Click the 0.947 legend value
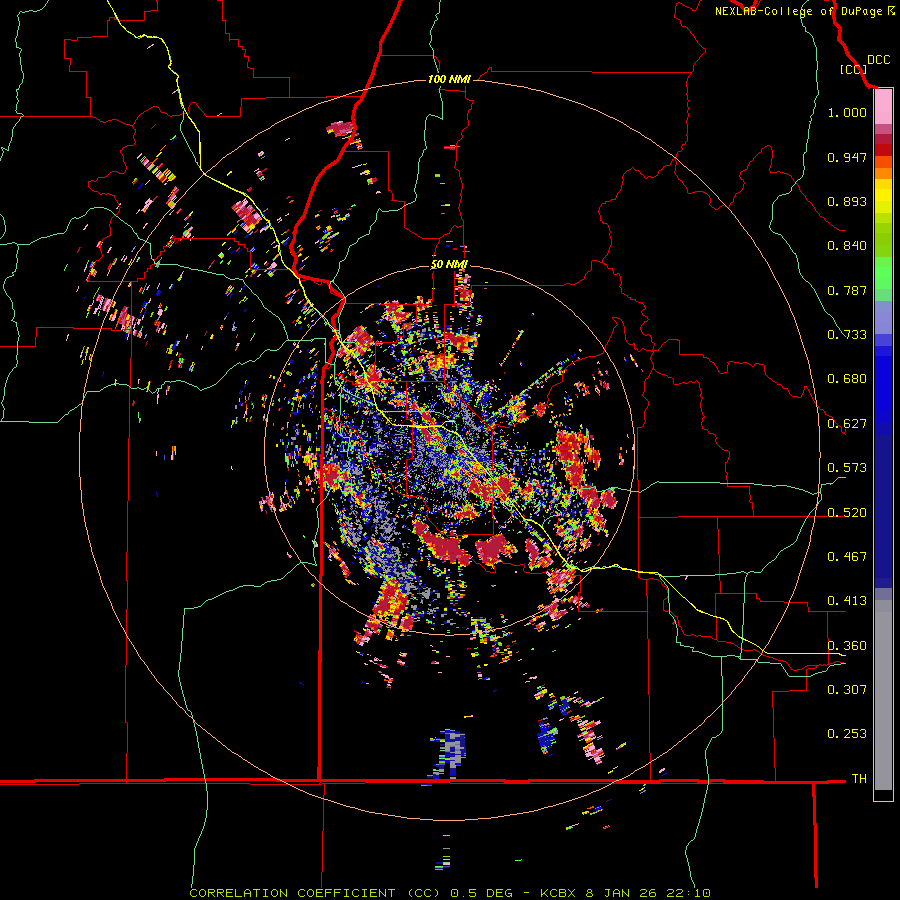 coord(847,157)
